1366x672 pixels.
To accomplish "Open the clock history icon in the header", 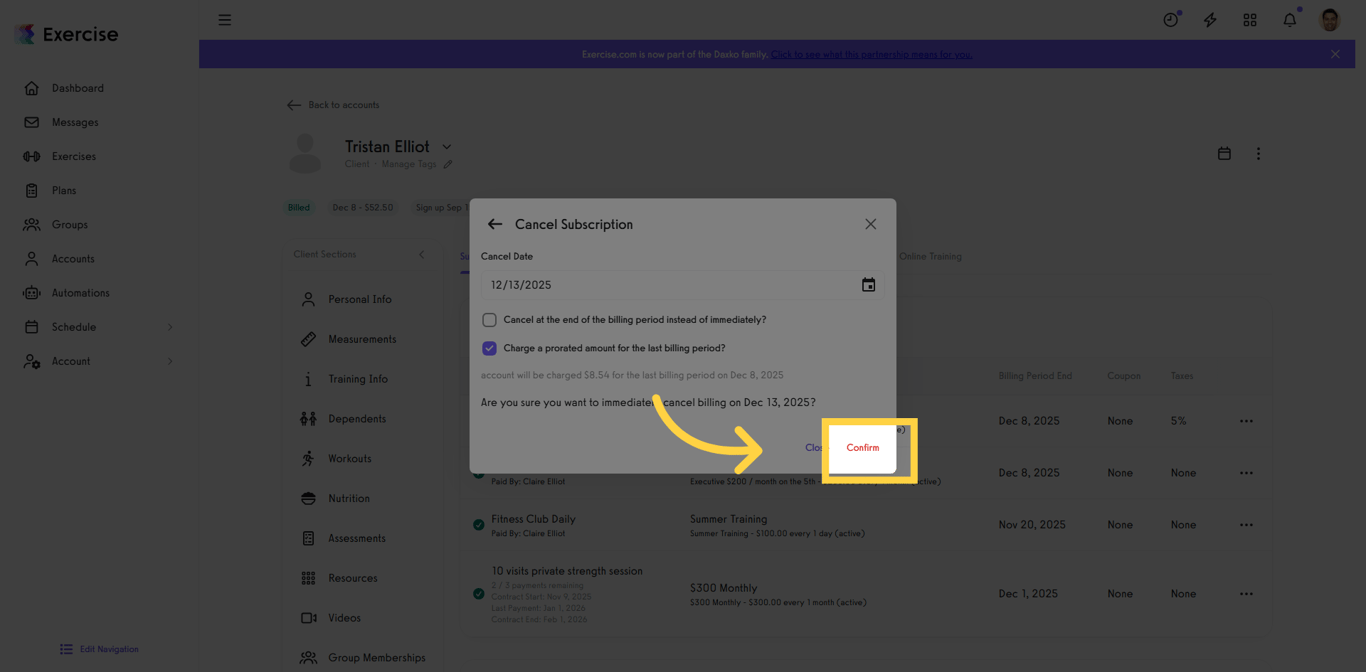I will (x=1170, y=20).
